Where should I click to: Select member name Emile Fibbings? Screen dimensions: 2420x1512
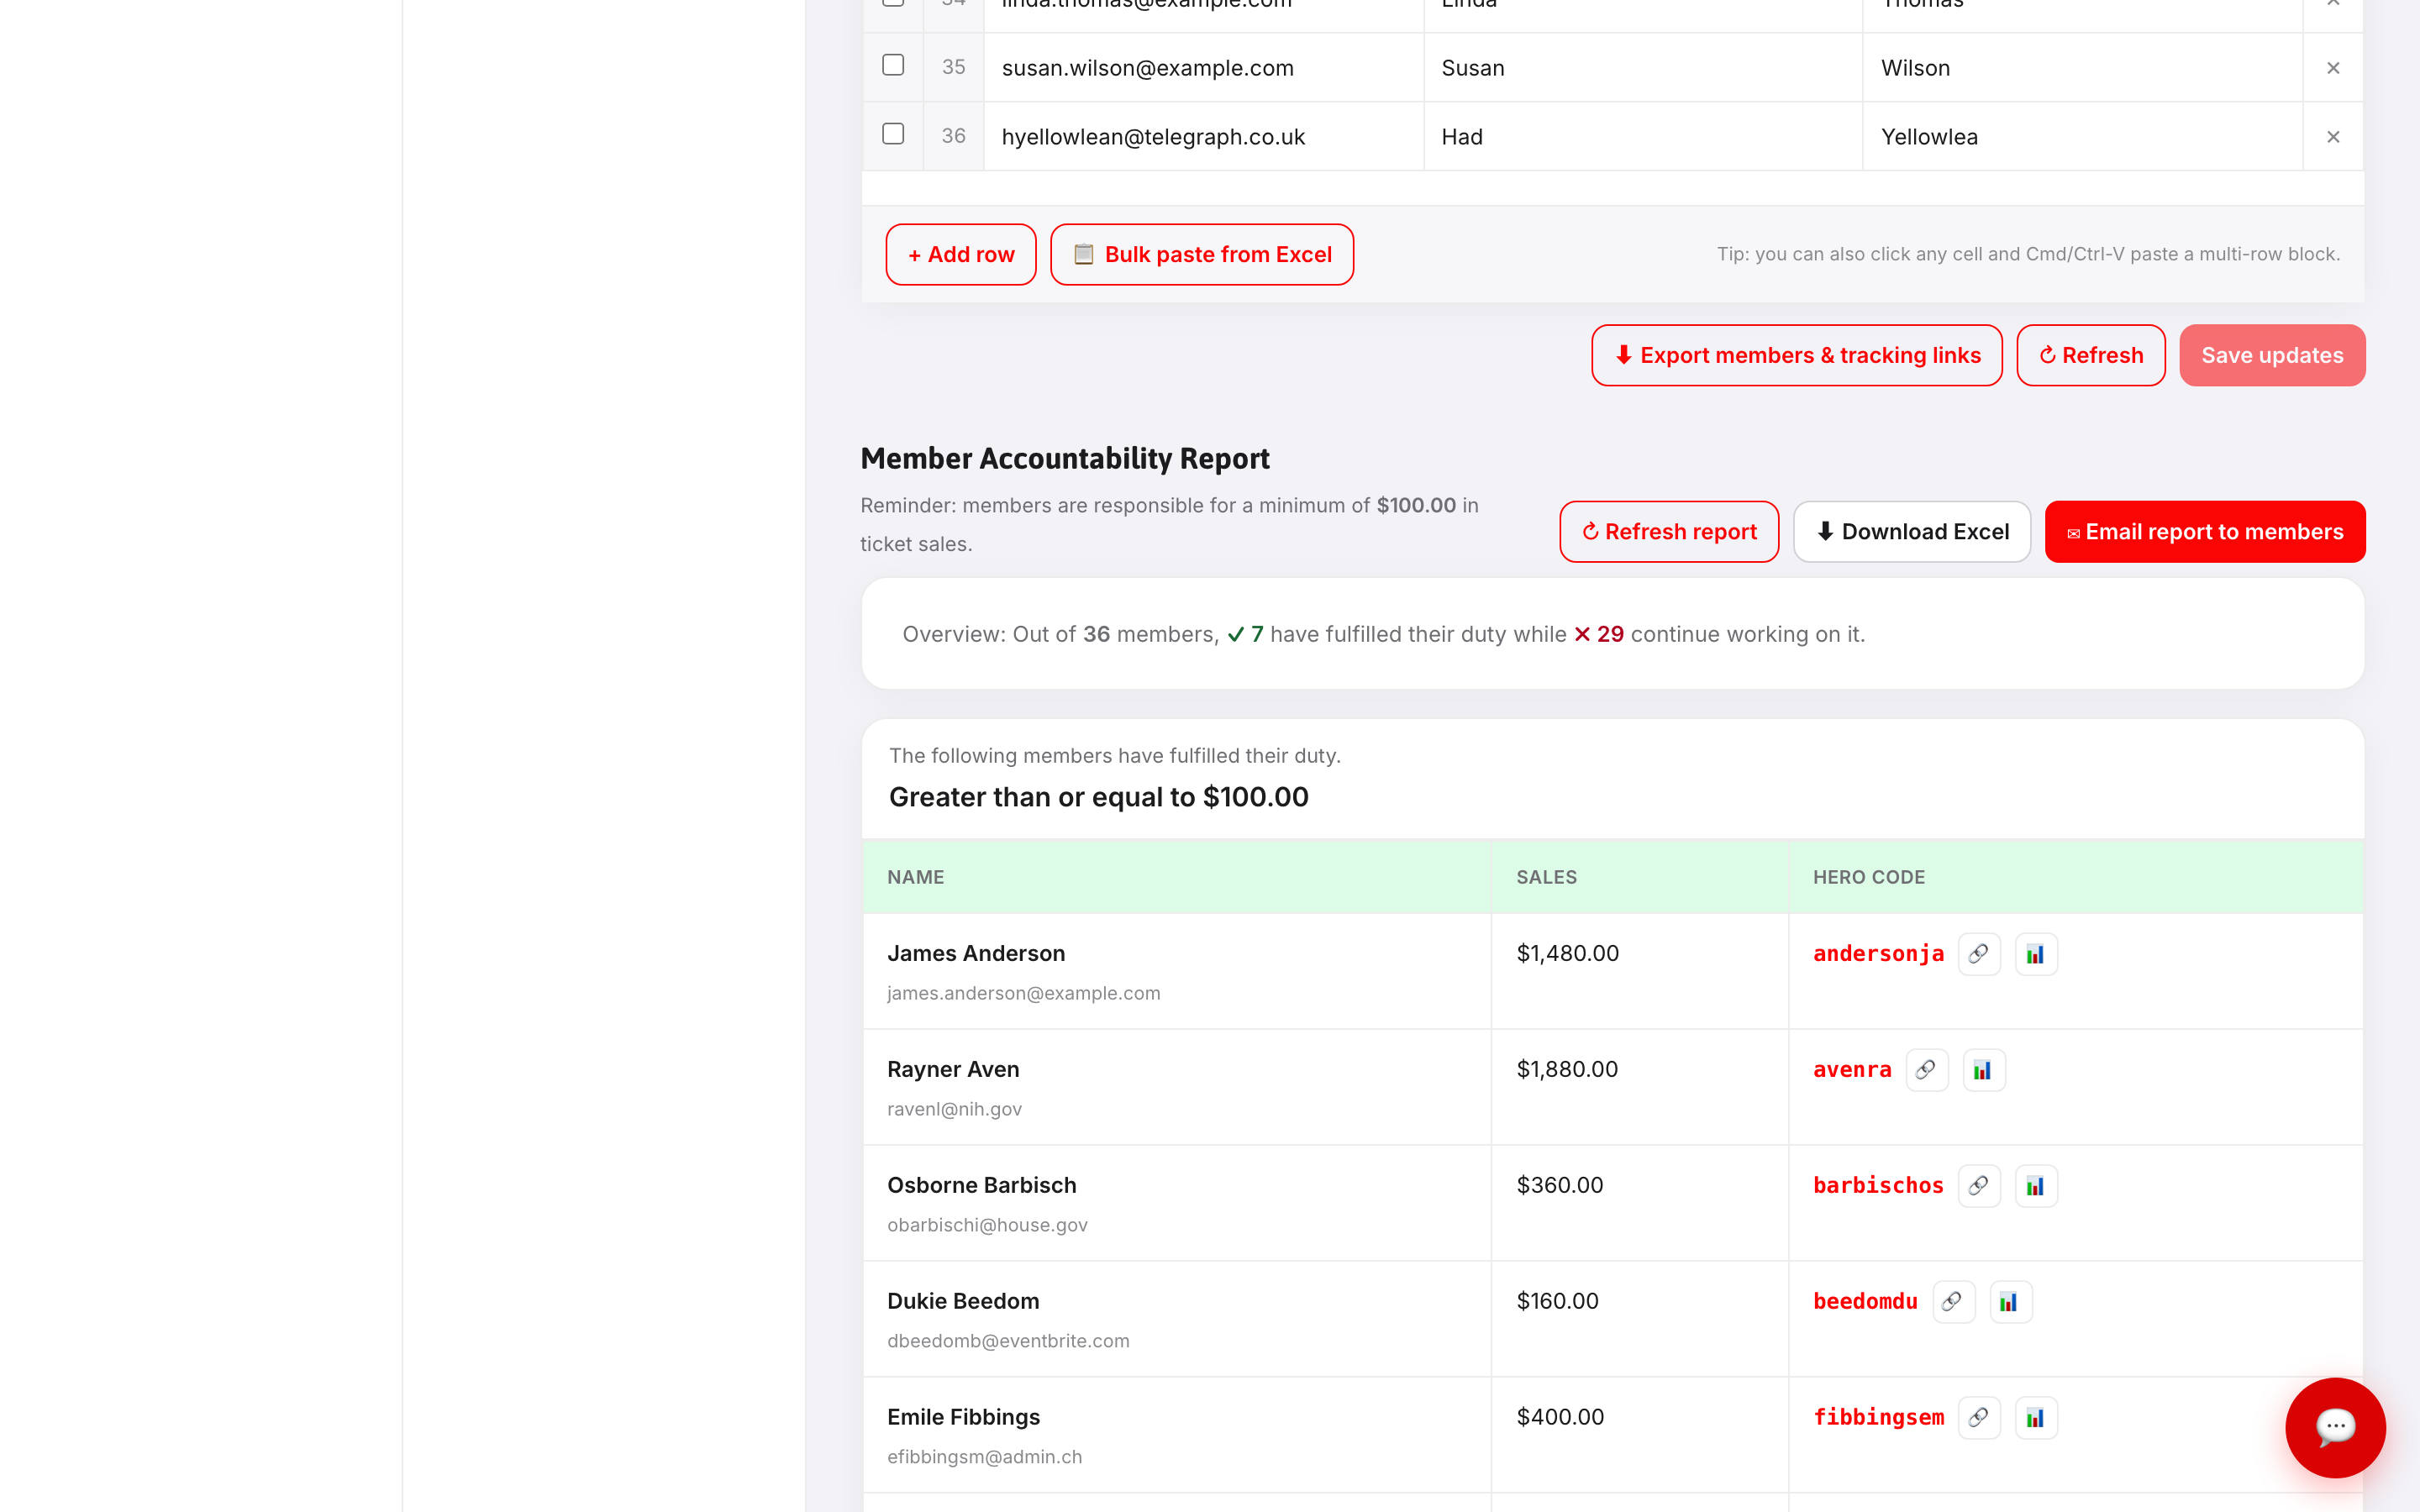(963, 1418)
